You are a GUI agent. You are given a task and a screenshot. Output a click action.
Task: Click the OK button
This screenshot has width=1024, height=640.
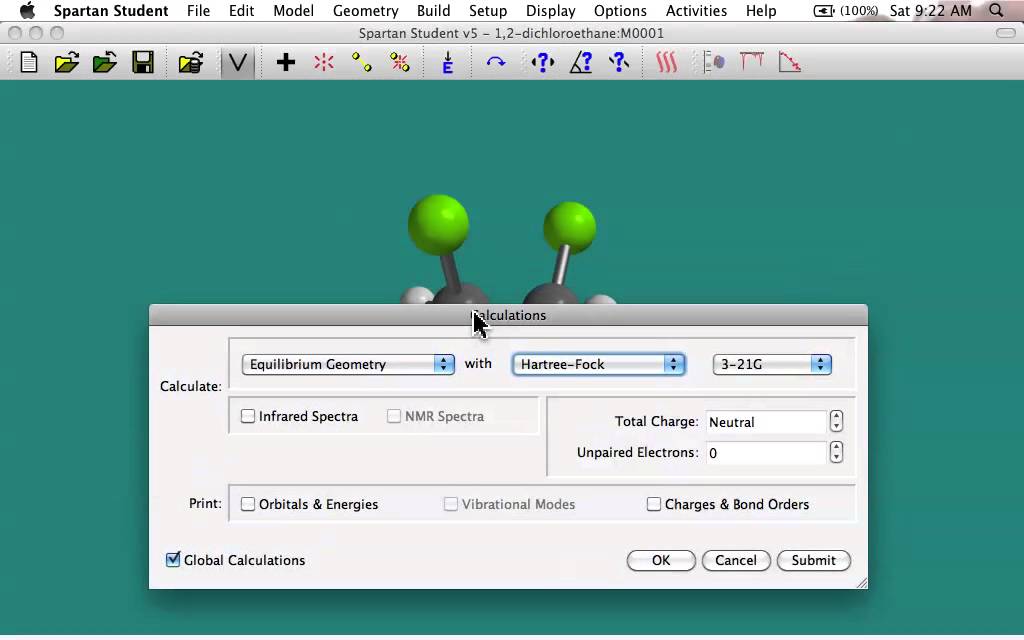pyautogui.click(x=661, y=560)
